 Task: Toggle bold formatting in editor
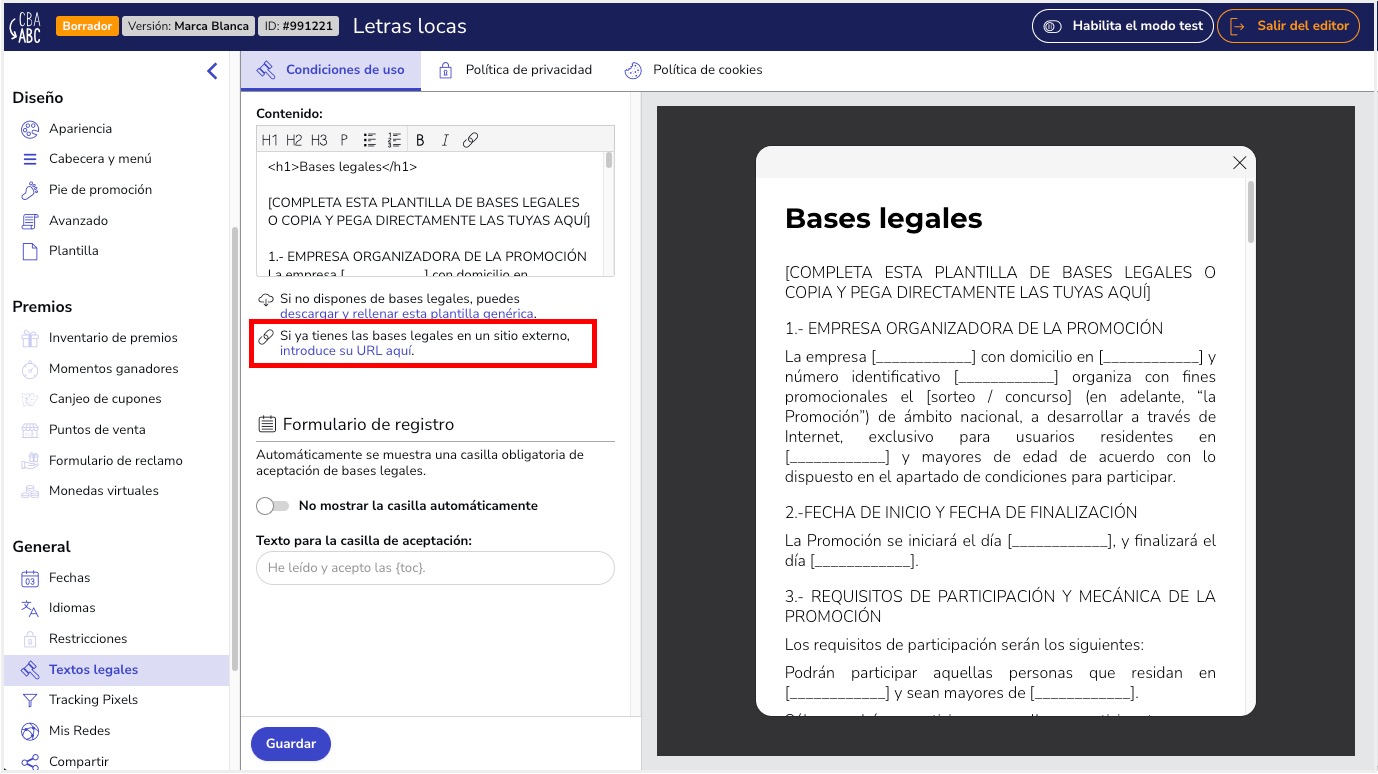(420, 140)
